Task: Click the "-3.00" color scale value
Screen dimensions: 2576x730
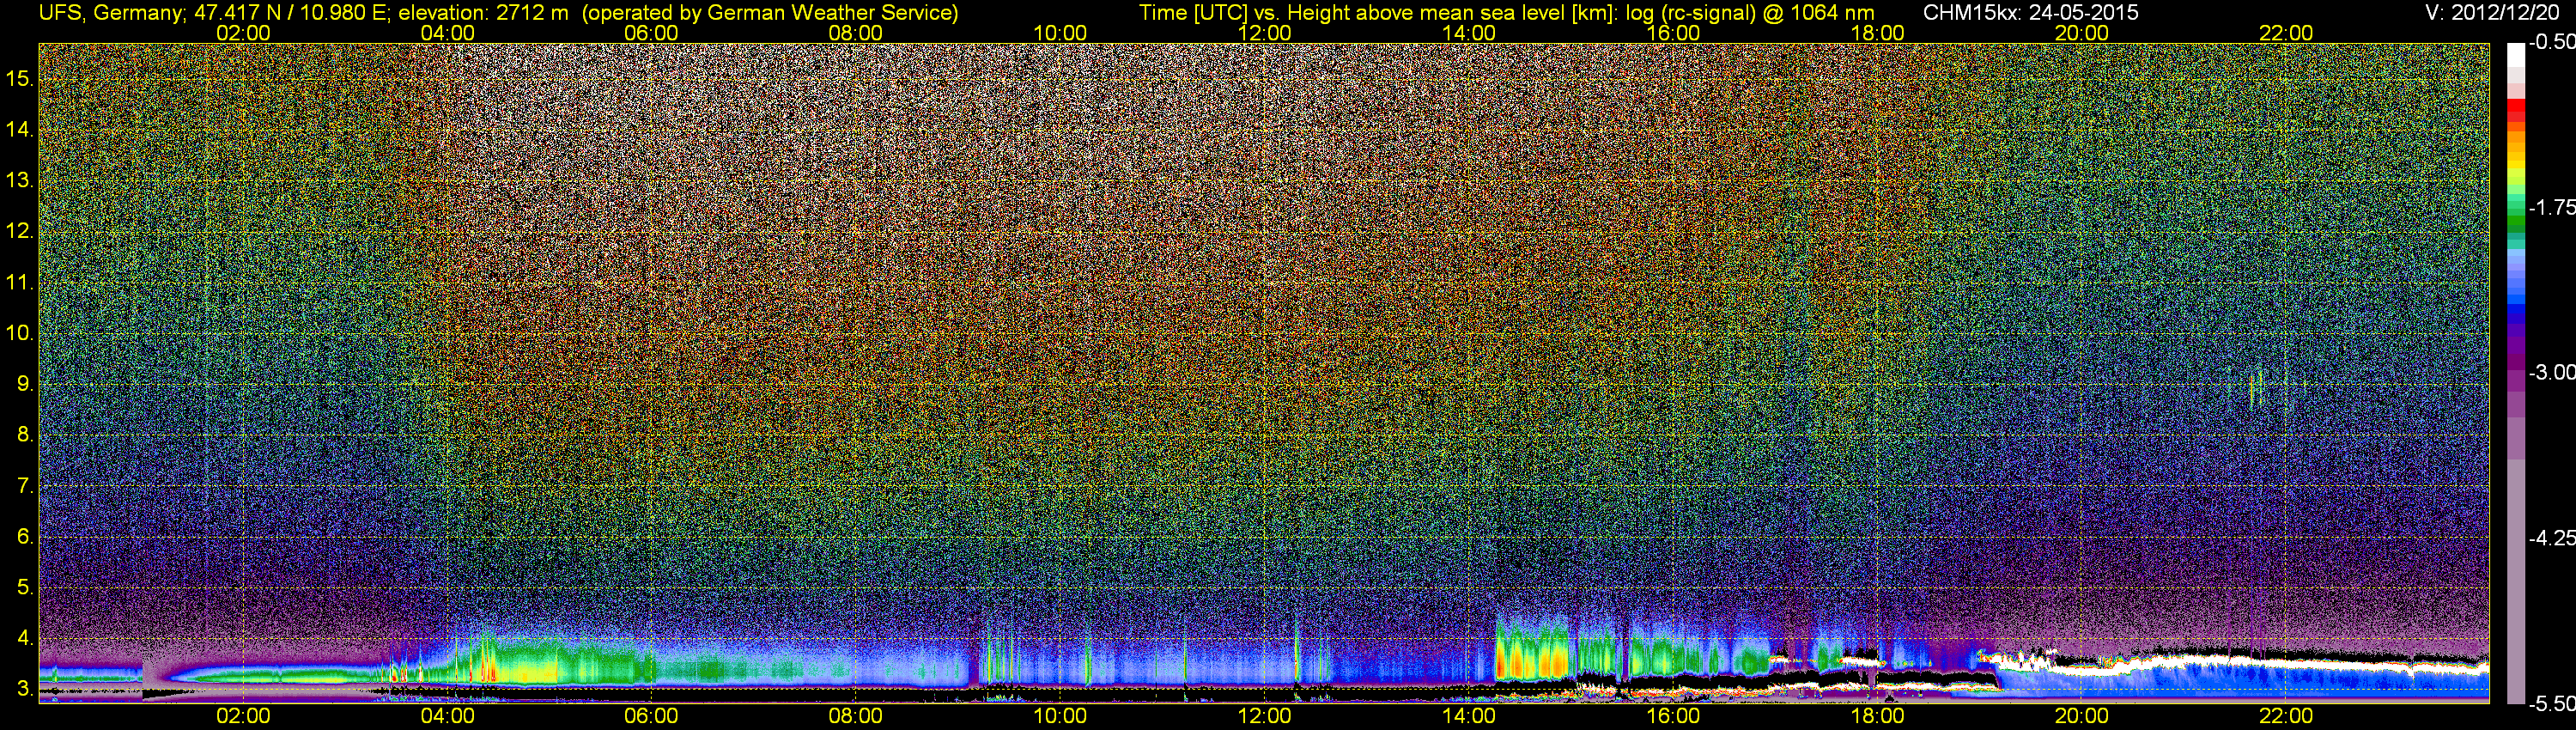Action: click(x=2552, y=372)
